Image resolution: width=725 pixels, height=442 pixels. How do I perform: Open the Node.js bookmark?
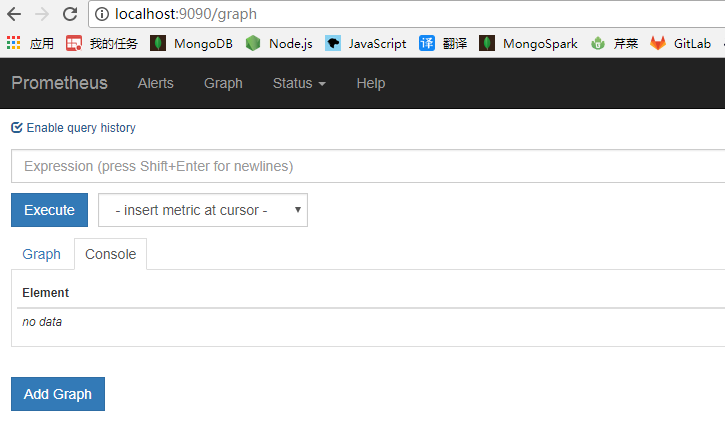click(x=279, y=43)
